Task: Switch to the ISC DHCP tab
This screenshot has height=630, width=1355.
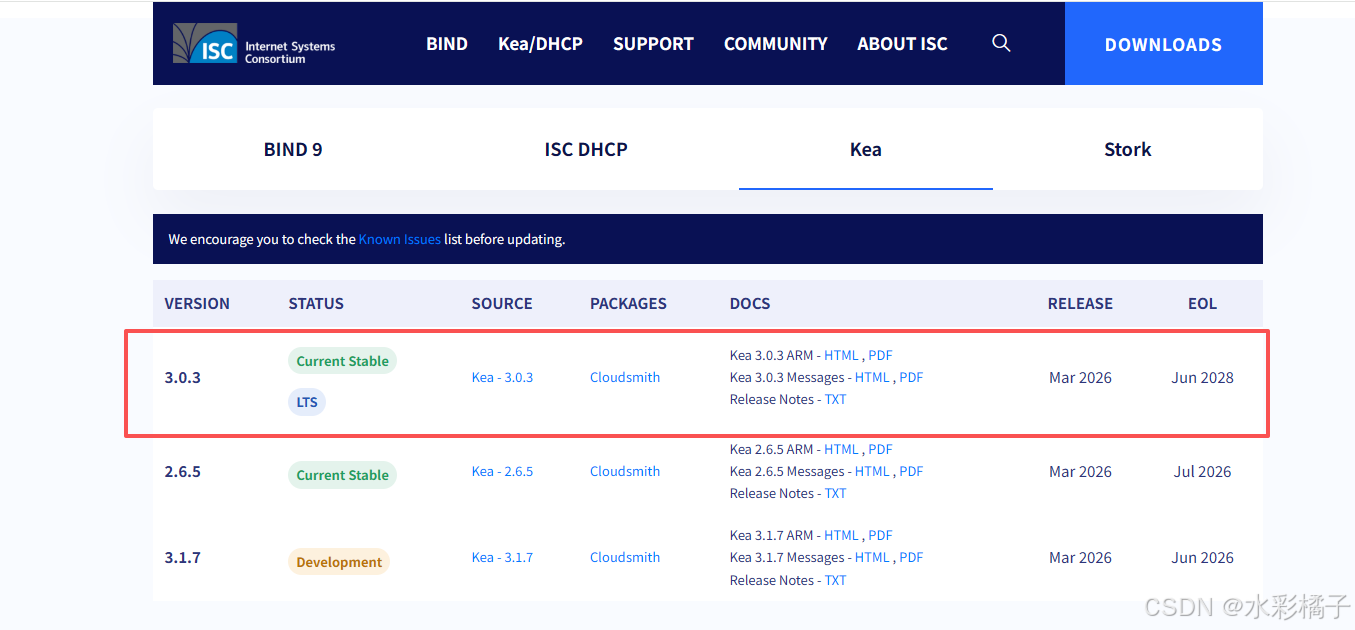Action: [586, 149]
